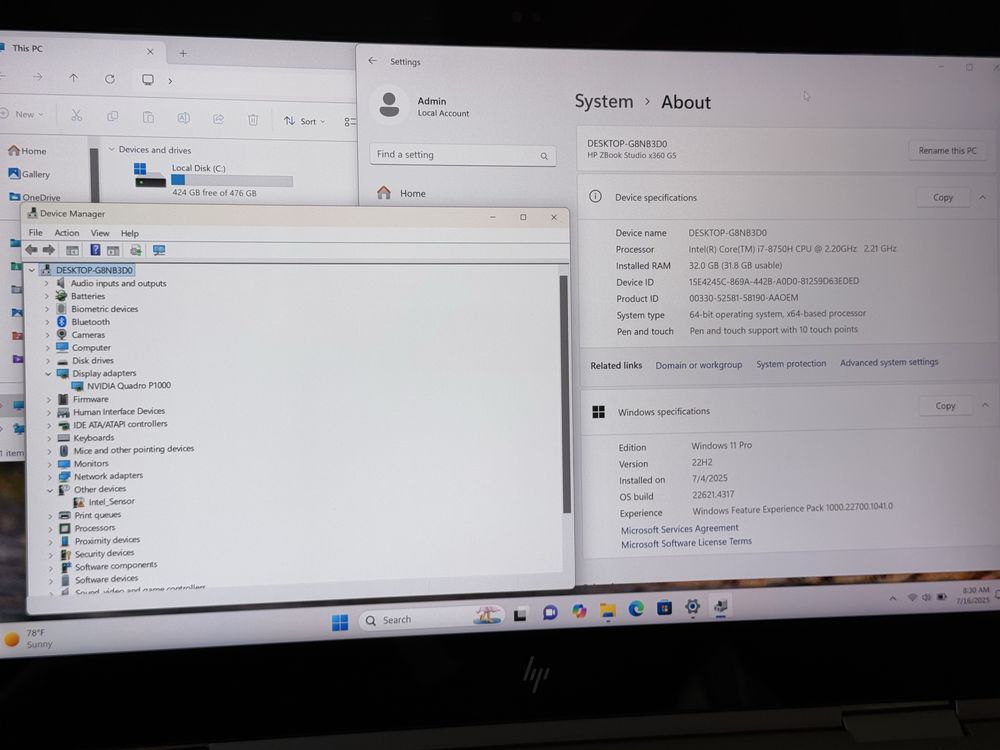Click the Share icon in File Explorer toolbar

218,119
